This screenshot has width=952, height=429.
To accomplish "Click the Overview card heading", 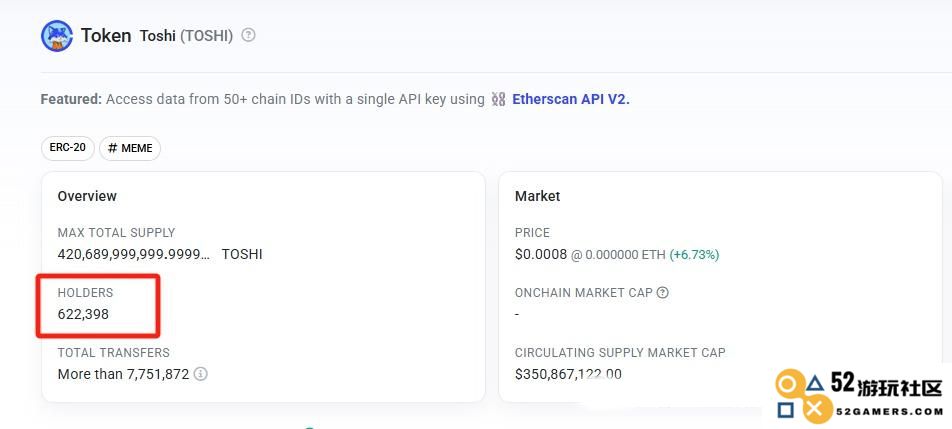I will (87, 196).
